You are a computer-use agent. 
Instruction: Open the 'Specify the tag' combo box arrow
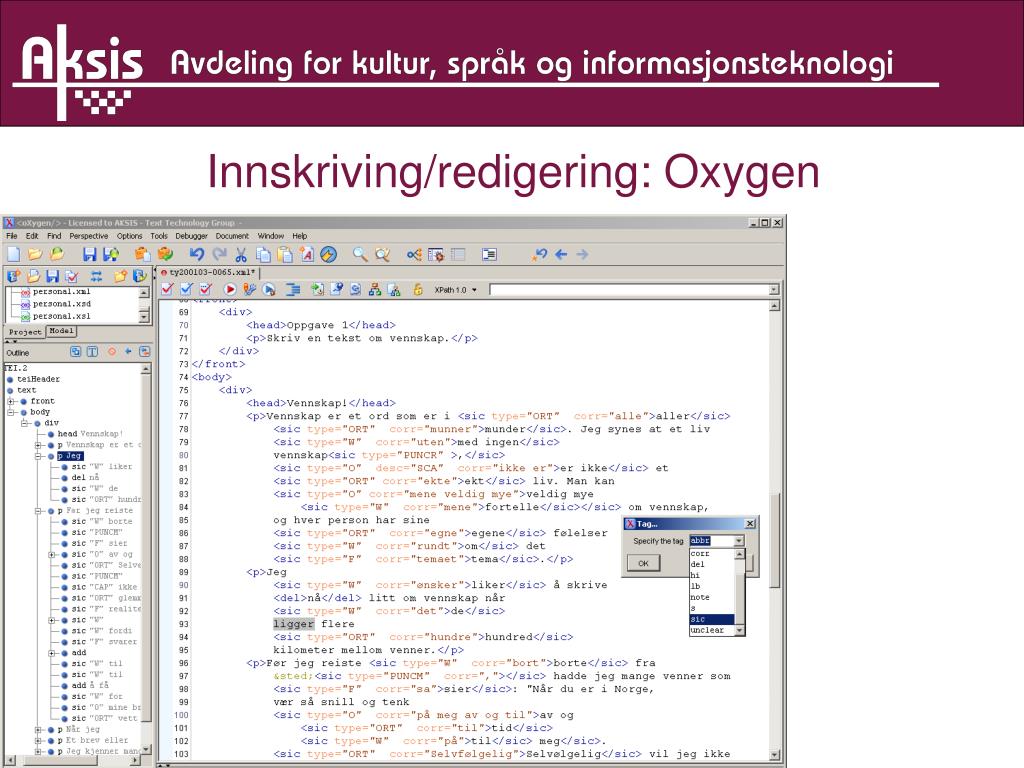[739, 541]
